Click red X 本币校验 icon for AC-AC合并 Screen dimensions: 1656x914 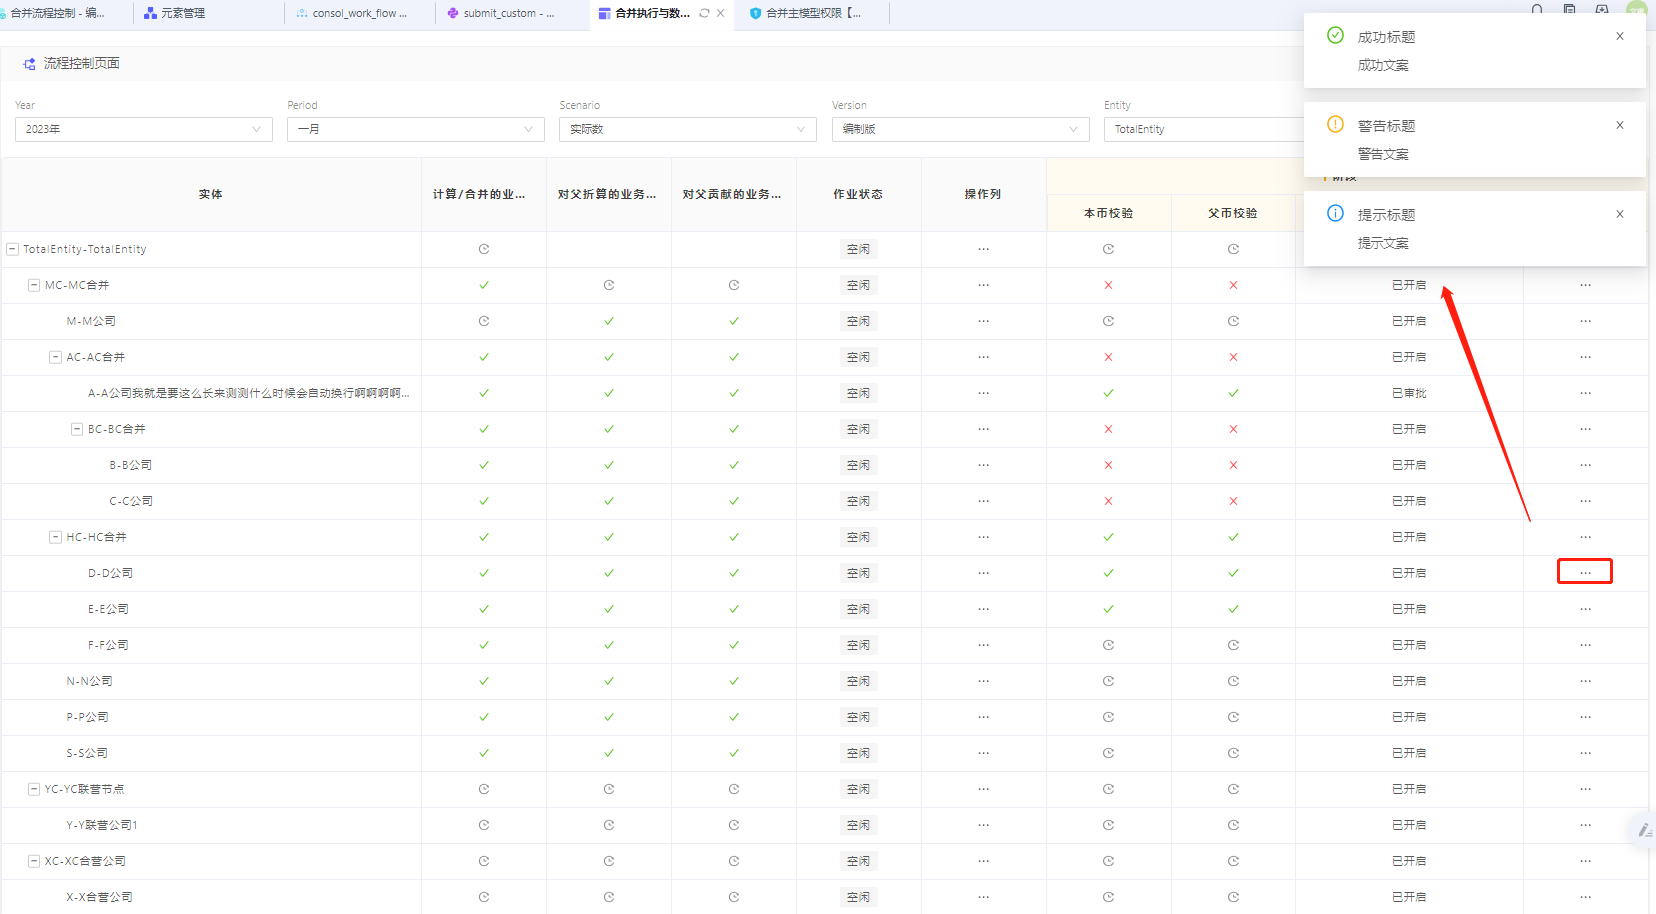1108,357
